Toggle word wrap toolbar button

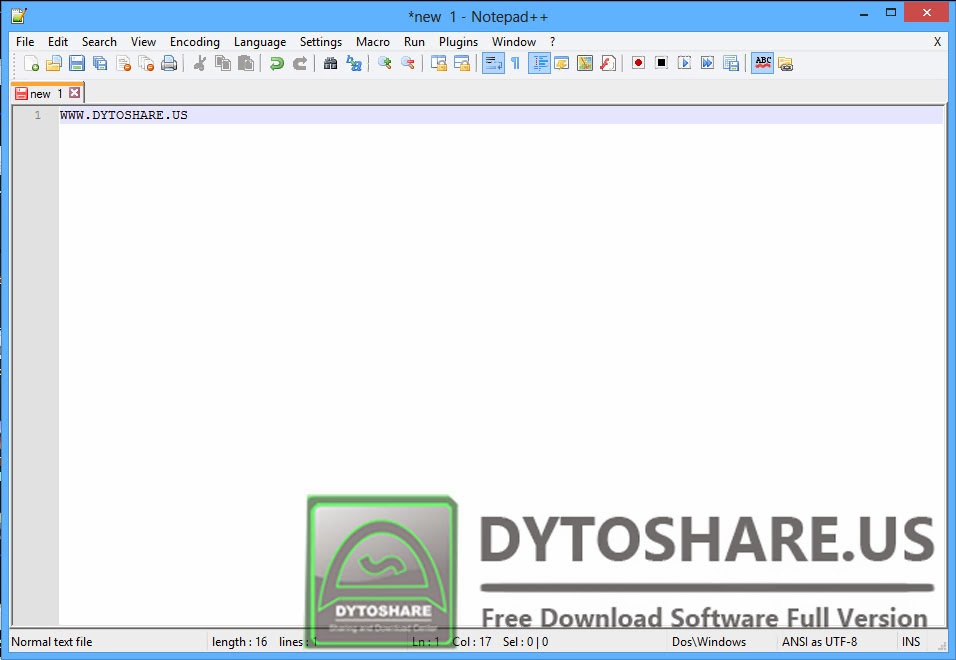point(493,63)
